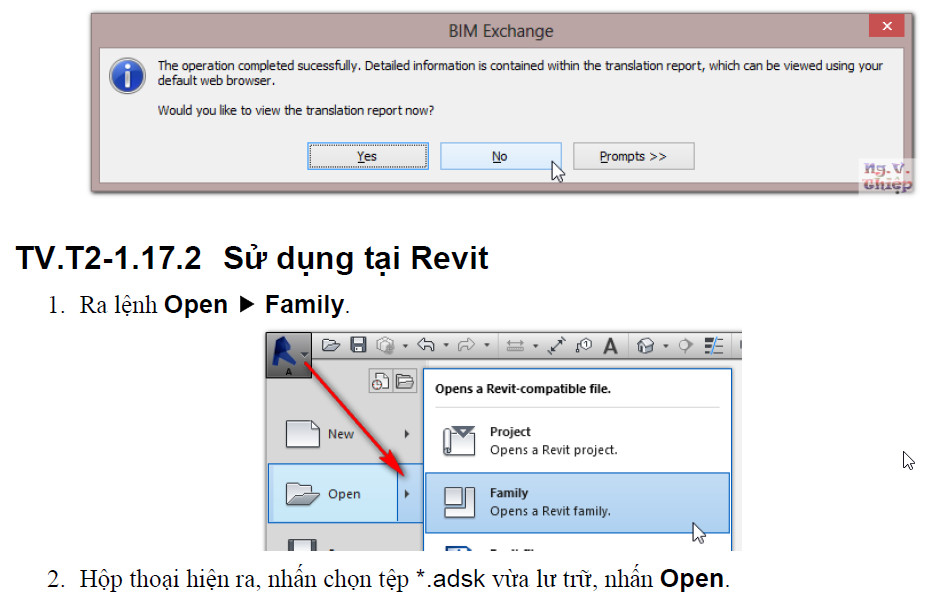This screenshot has height=601, width=931.
Task: Click the step 2 text mentioning '*.adsk'
Action: click(404, 578)
